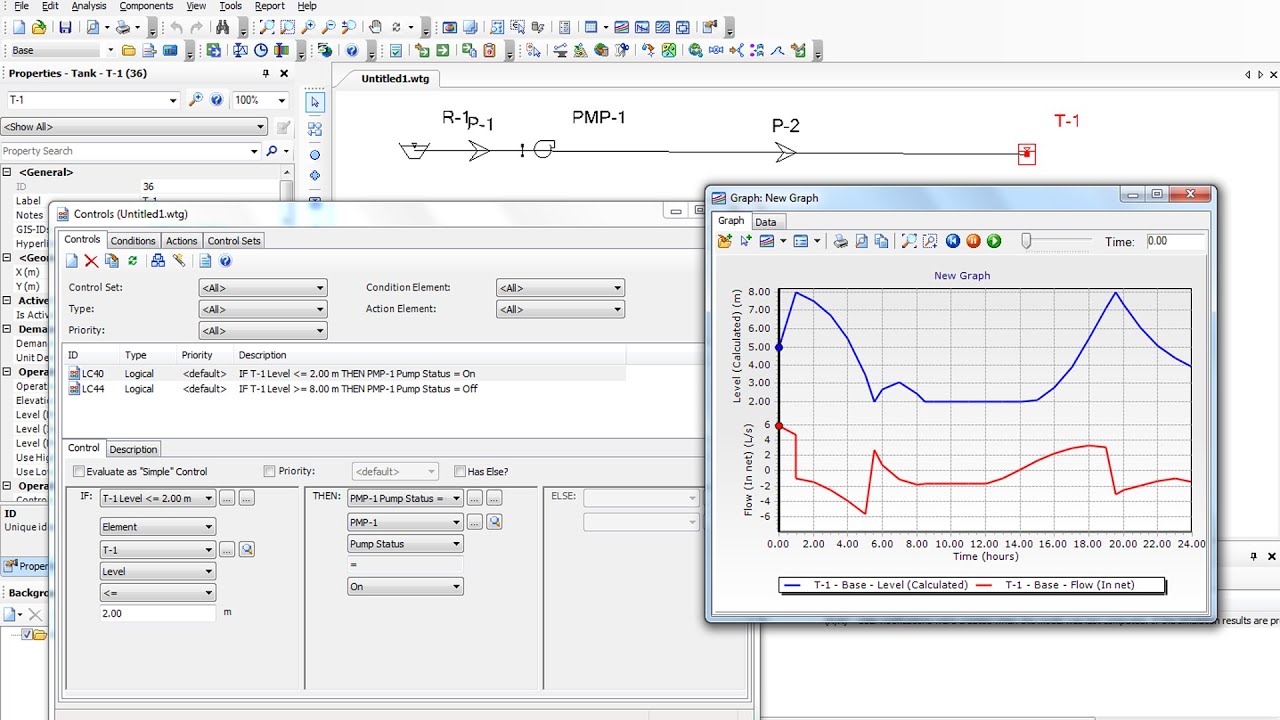
Task: Click the Time value field in Graph
Action: pyautogui.click(x=1175, y=241)
